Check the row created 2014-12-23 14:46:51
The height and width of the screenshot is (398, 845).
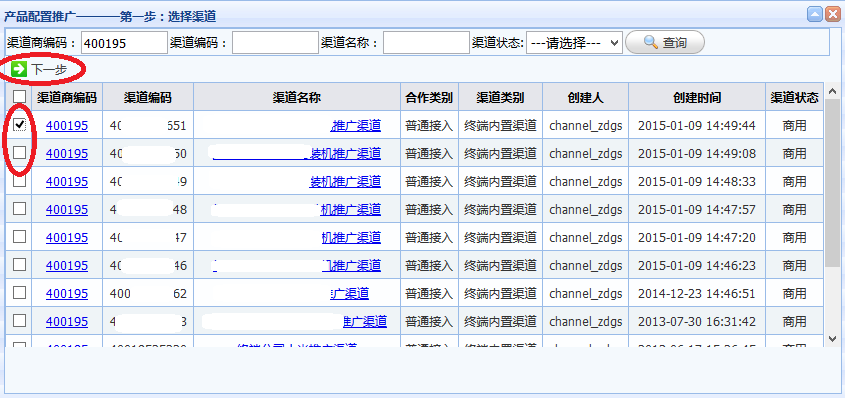click(x=19, y=292)
